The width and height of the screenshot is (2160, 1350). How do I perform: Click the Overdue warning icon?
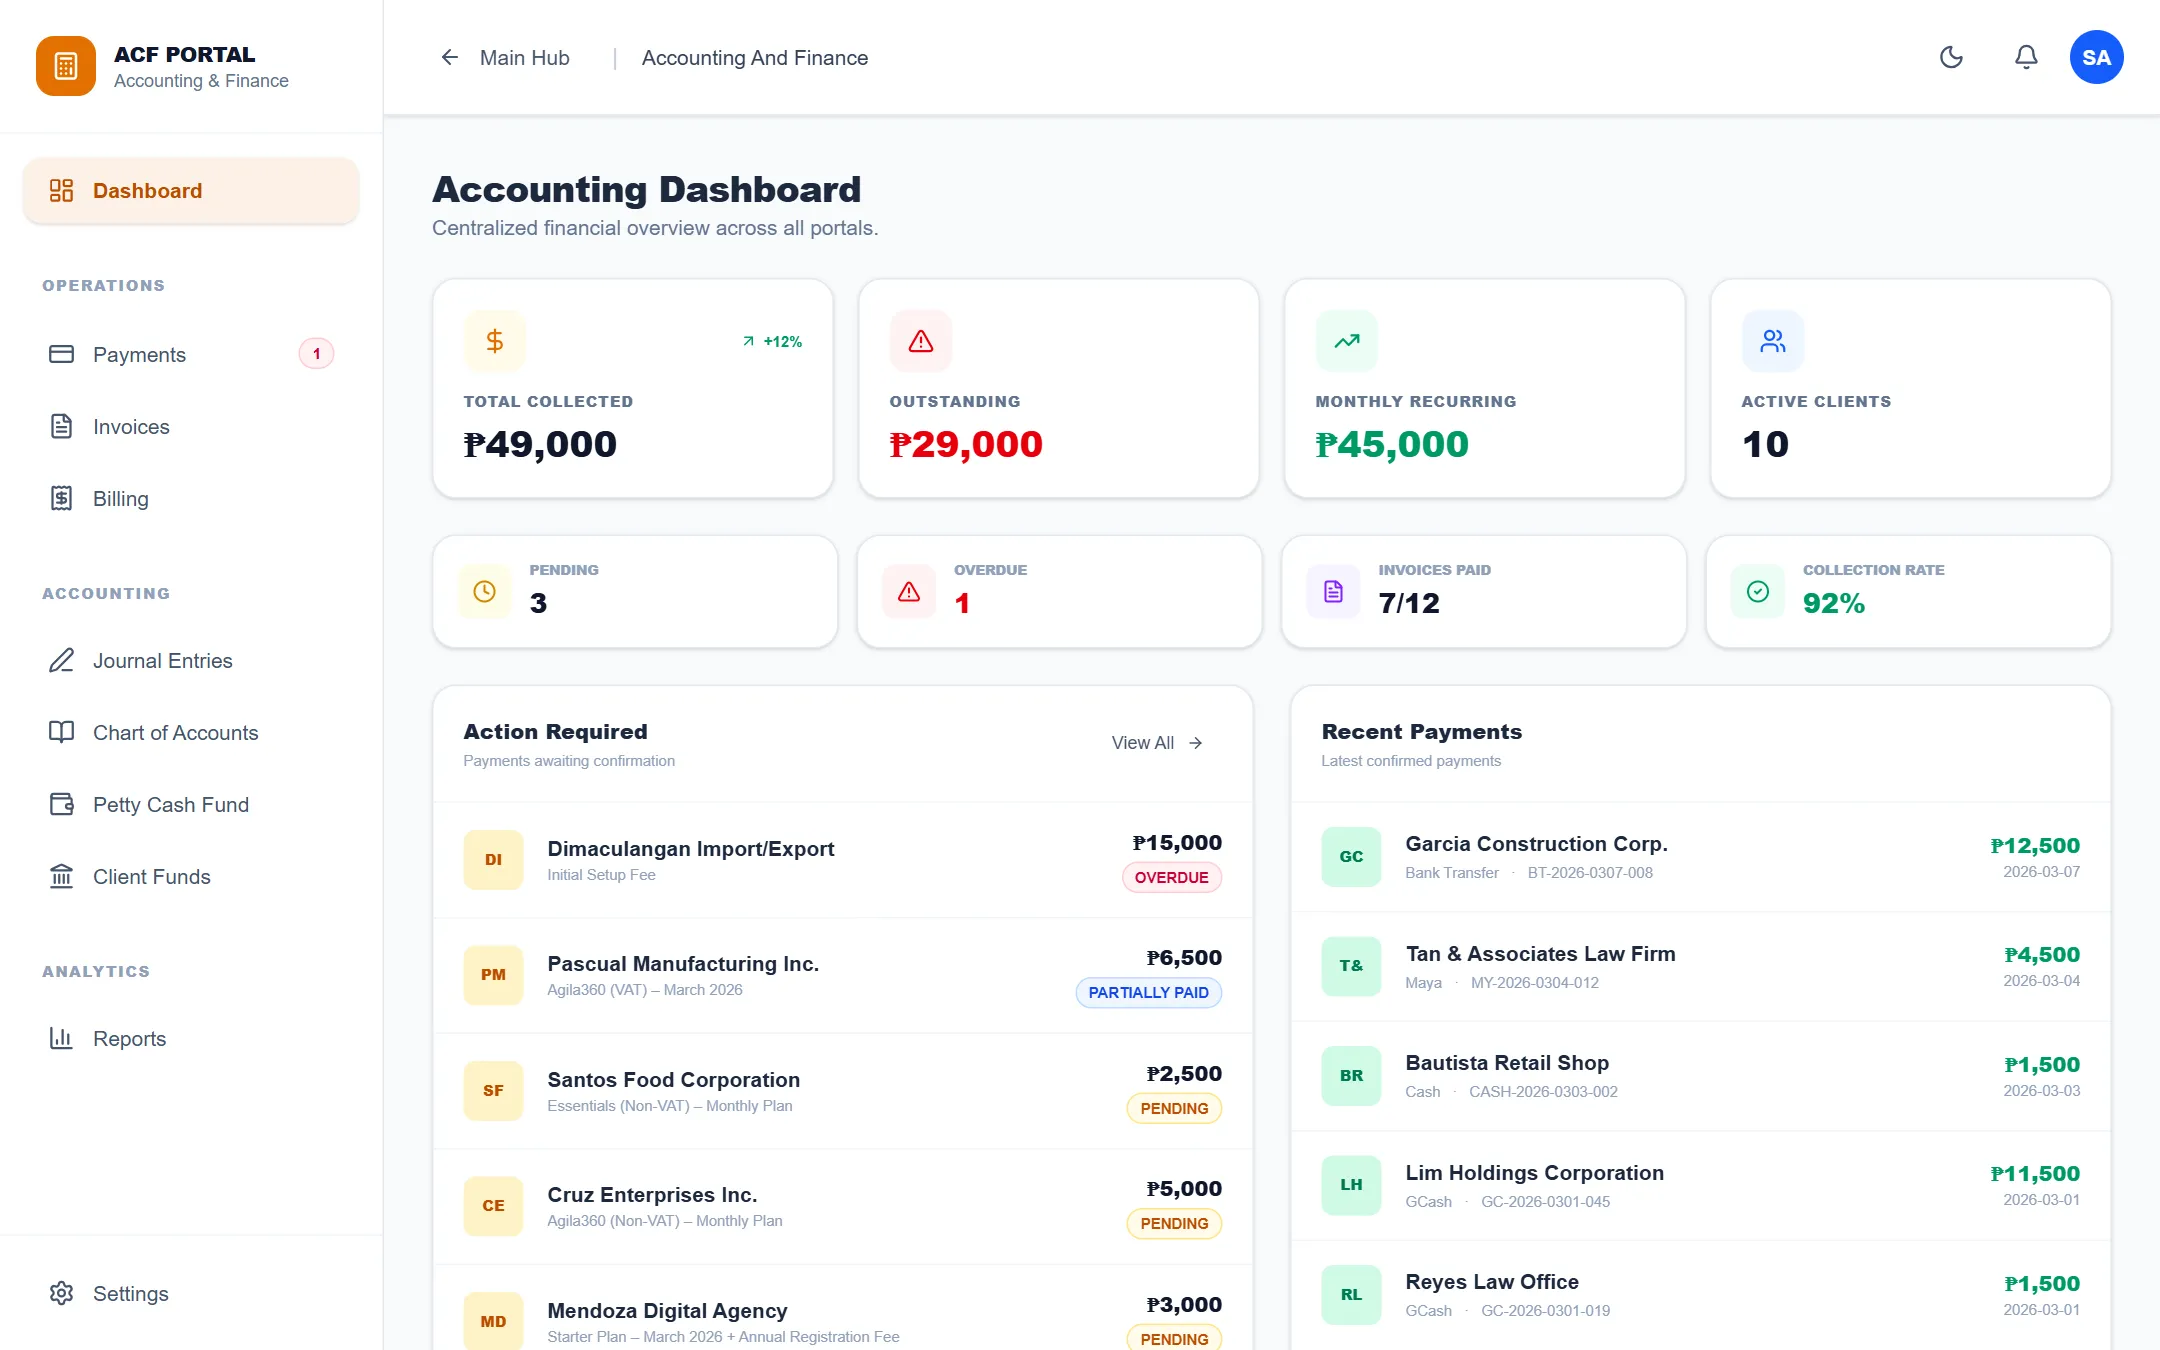pyautogui.click(x=908, y=591)
